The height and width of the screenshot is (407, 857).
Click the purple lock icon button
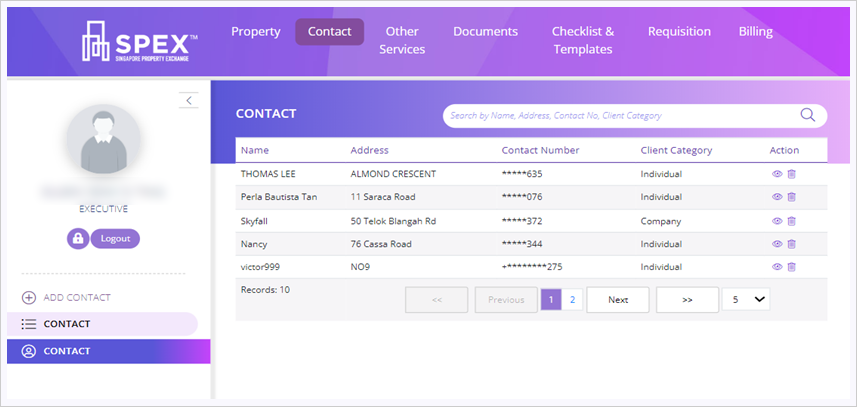78,239
